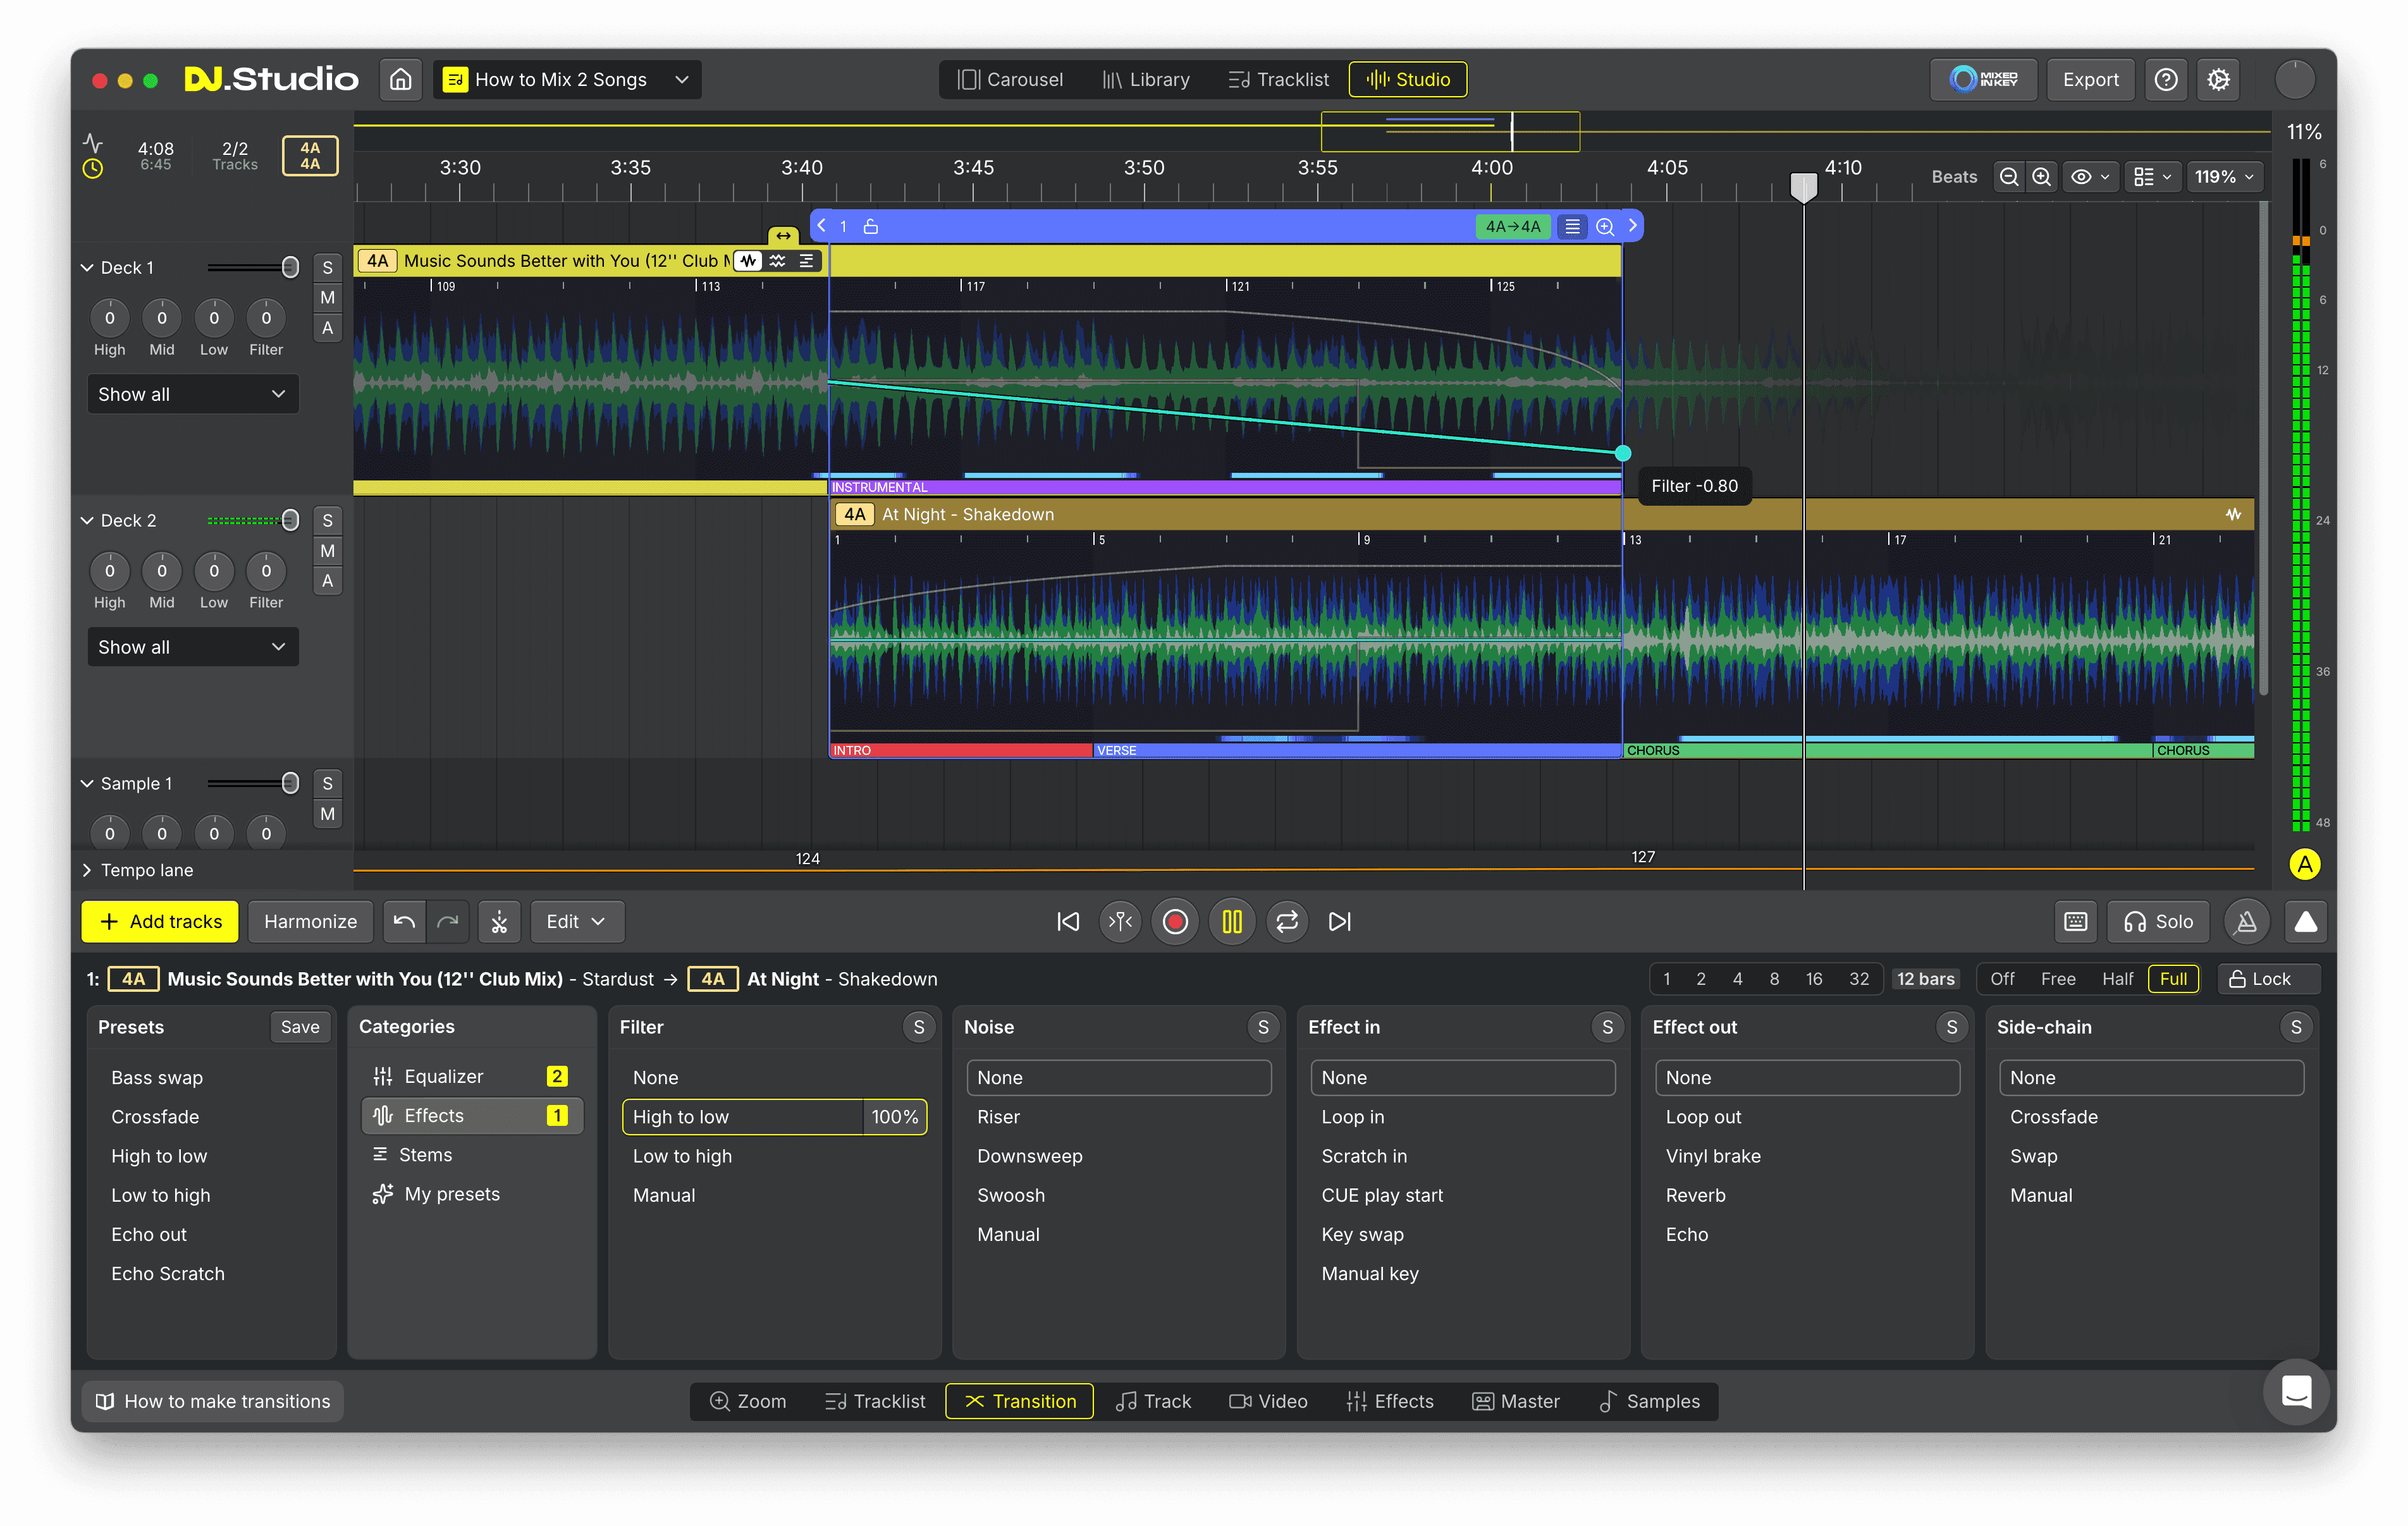Jump to previous transition
The width and height of the screenshot is (2408, 1526).
1068,921
